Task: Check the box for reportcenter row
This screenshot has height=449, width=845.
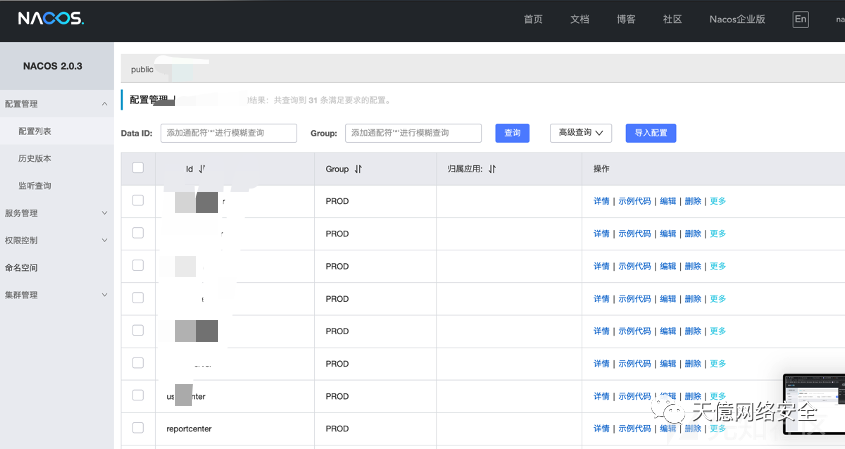Action: pyautogui.click(x=138, y=427)
